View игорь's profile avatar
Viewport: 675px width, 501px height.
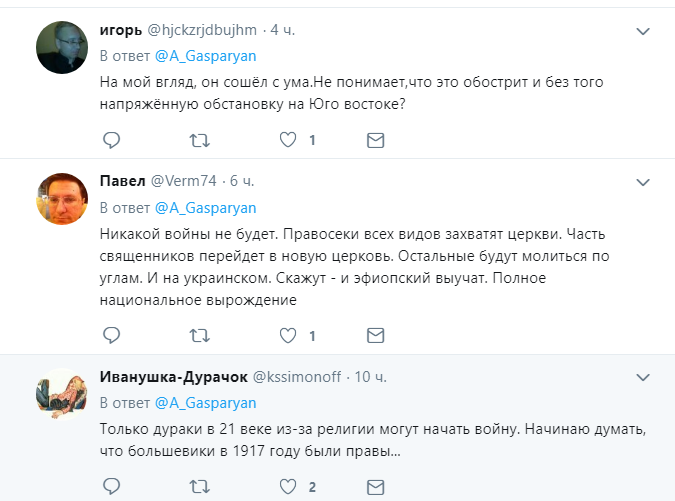point(62,47)
